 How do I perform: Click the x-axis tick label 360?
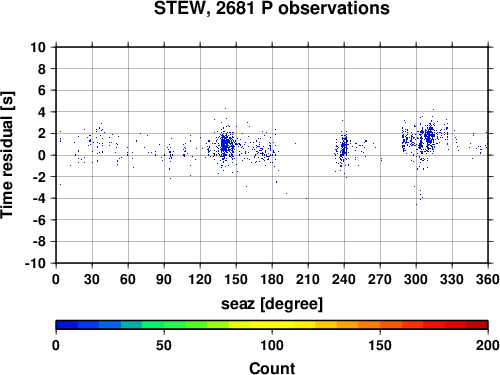pos(488,279)
